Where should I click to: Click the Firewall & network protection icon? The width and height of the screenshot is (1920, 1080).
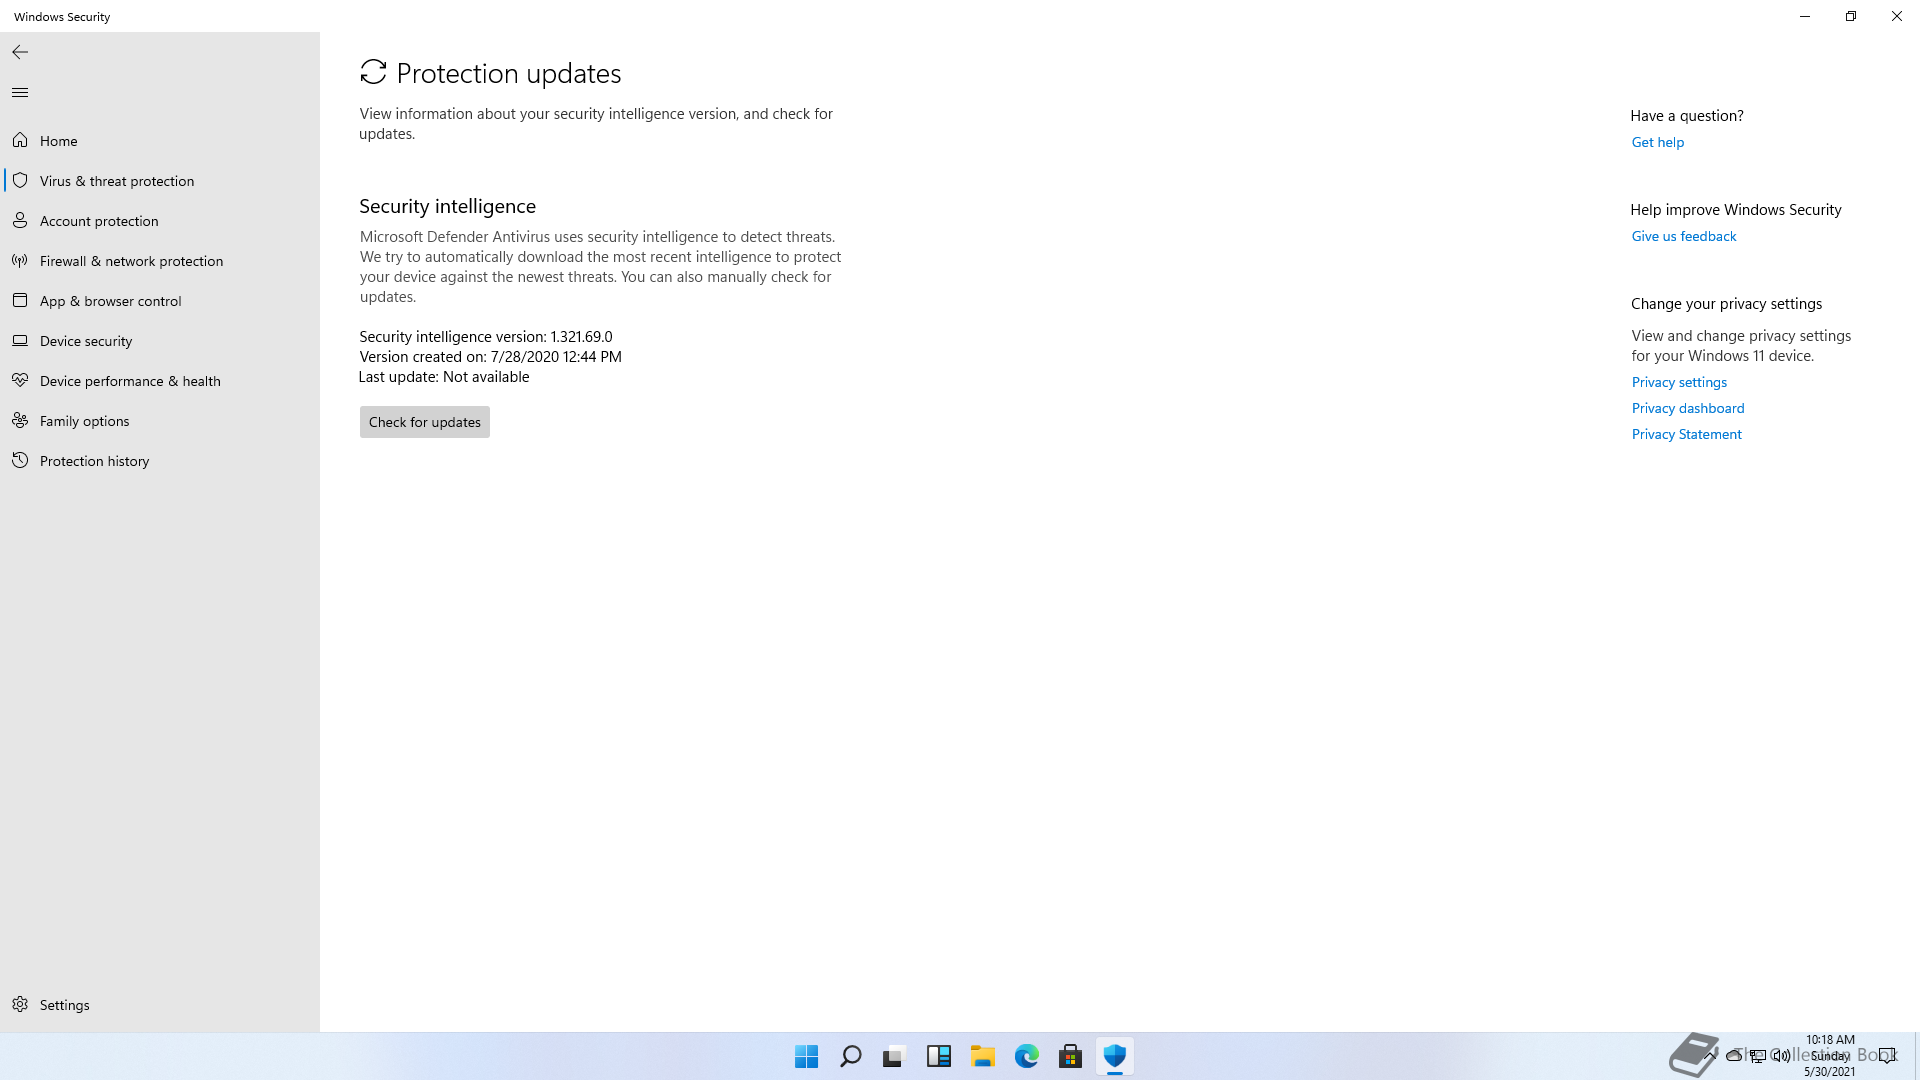[20, 260]
